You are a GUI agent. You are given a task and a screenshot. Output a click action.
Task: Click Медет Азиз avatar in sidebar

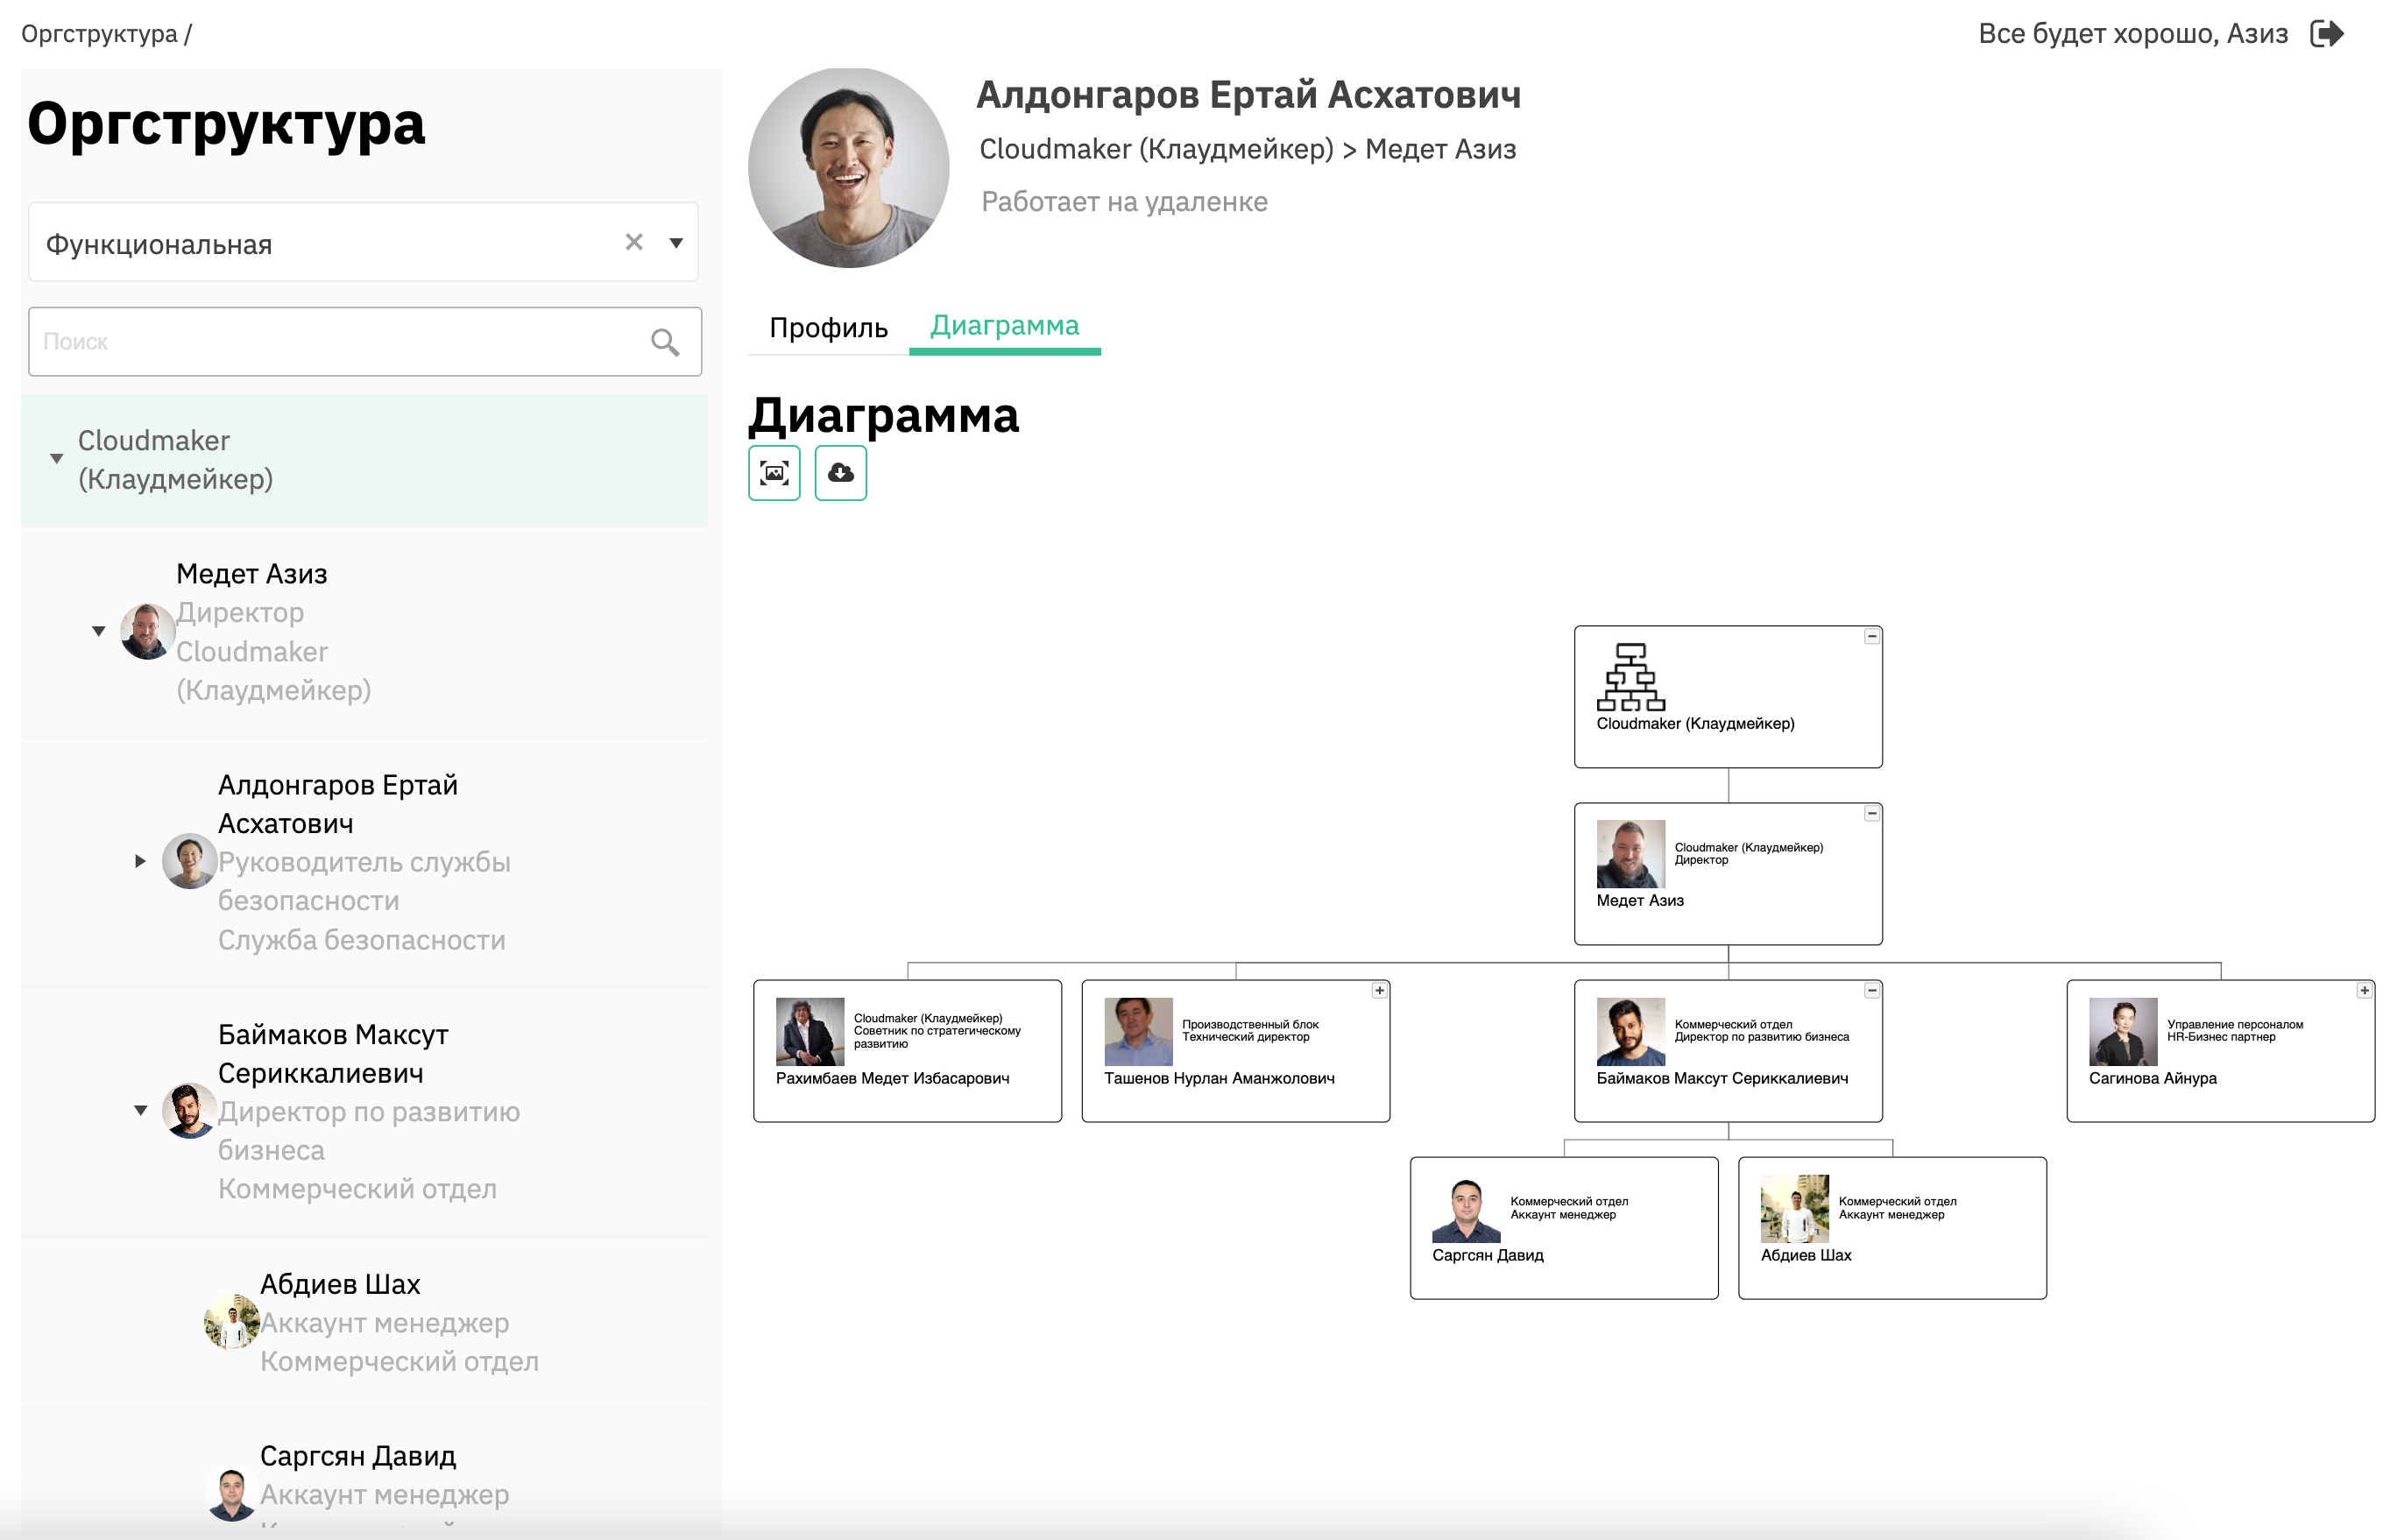tap(148, 631)
